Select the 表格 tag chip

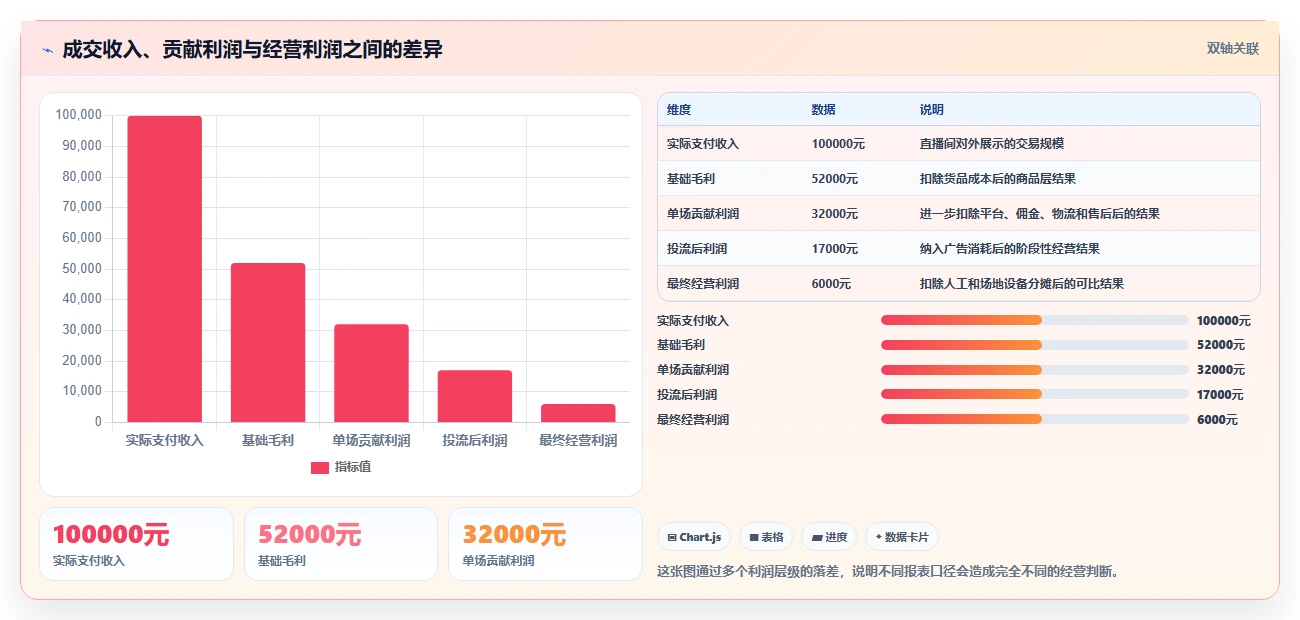pos(766,537)
